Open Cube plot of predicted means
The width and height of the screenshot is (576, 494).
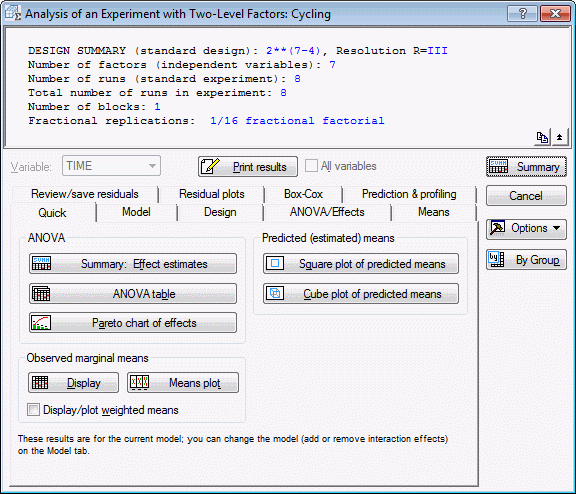coord(361,293)
